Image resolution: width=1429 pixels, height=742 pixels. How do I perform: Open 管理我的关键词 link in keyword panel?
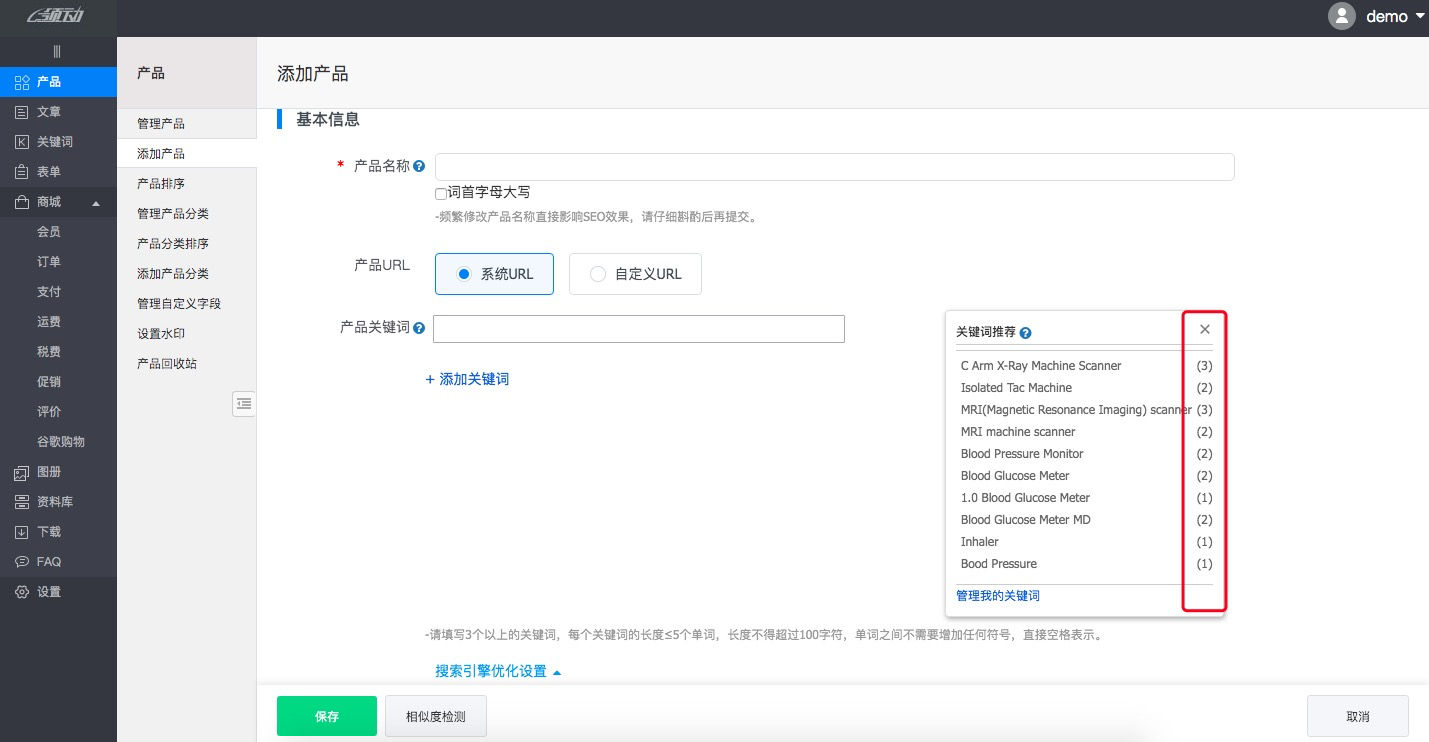pos(997,595)
